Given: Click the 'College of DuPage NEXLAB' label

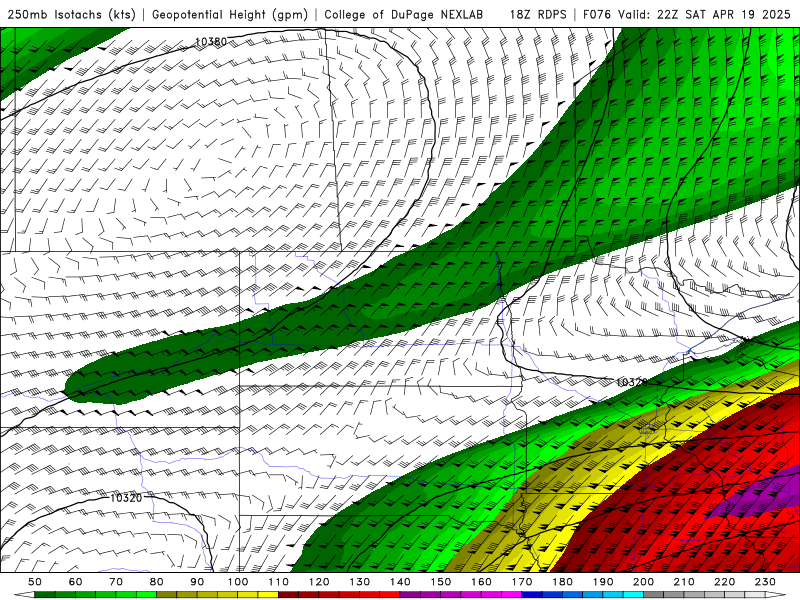Looking at the screenshot, I should tap(404, 14).
